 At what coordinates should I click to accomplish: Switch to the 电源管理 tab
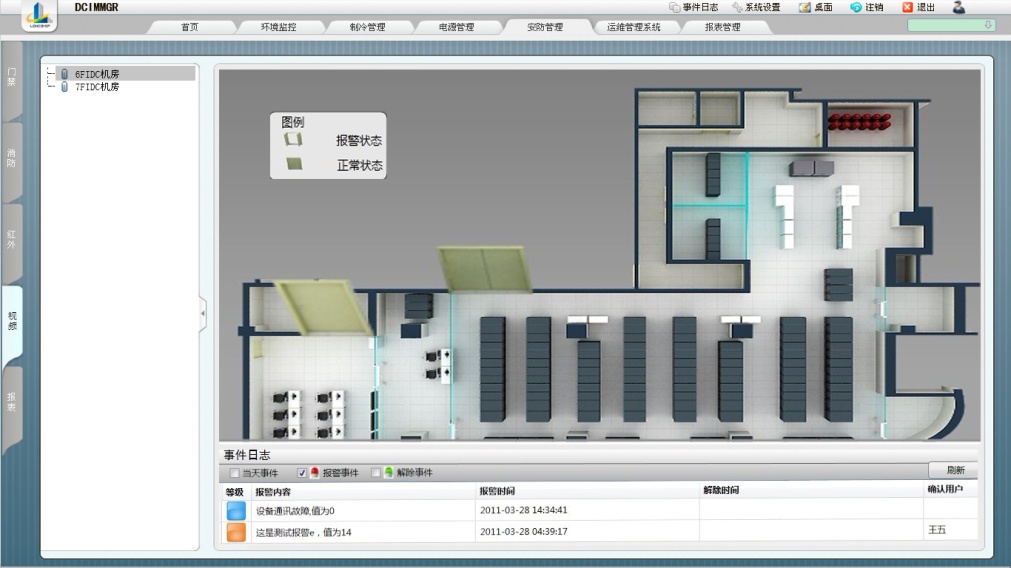[x=456, y=27]
